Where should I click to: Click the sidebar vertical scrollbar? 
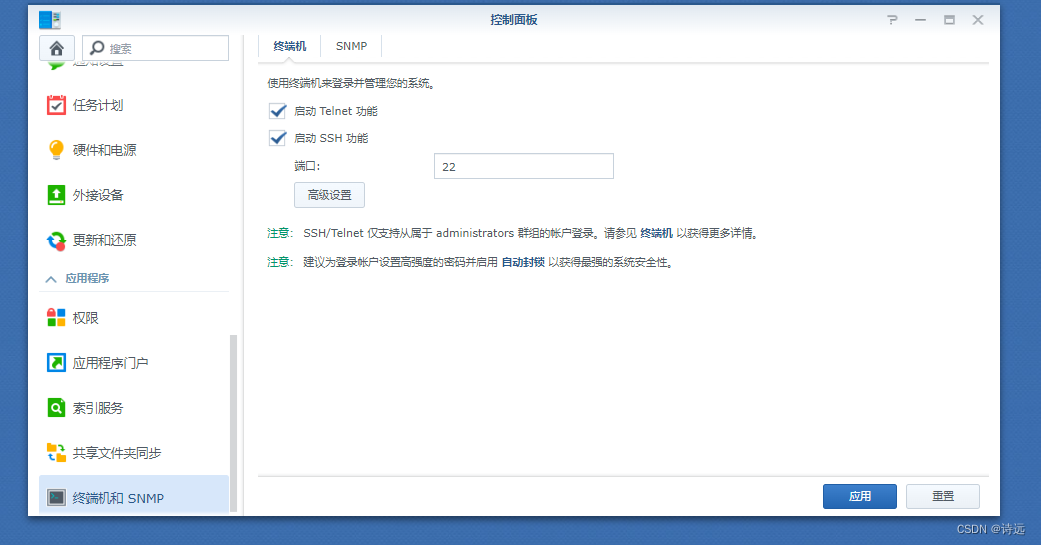(233, 424)
